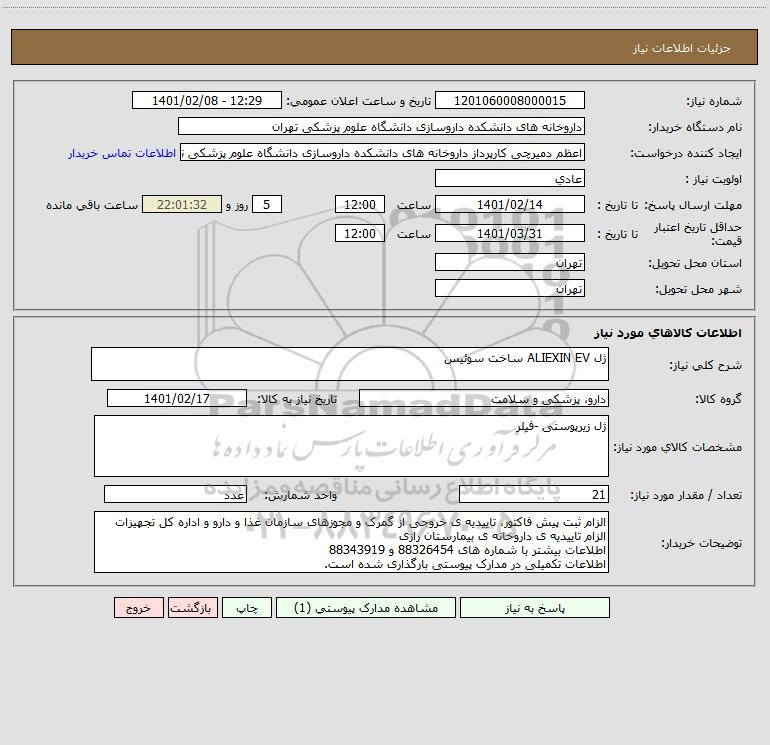Select the need number field 1201060008000015

point(510,101)
